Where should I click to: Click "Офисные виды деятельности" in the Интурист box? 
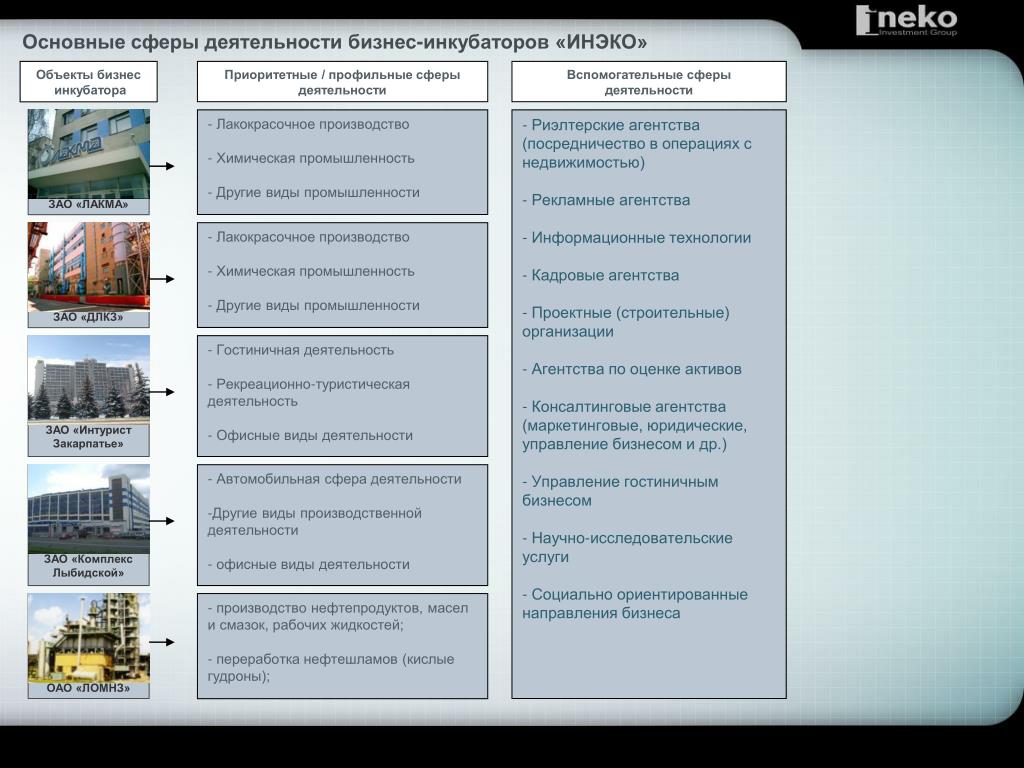tap(310, 436)
